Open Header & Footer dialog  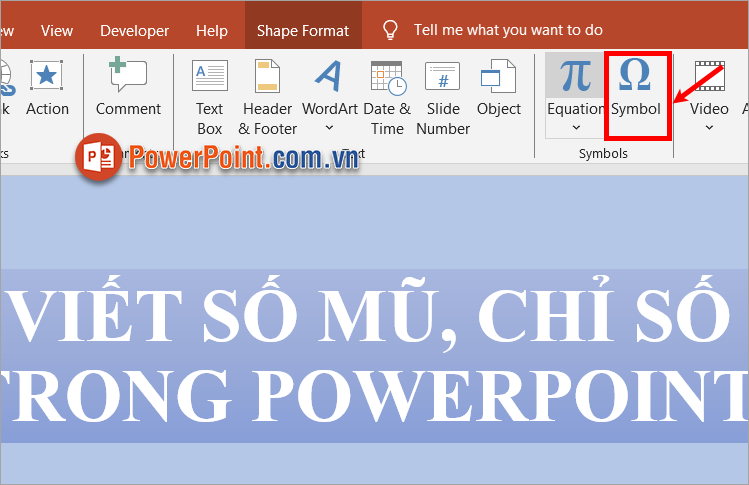(x=268, y=97)
